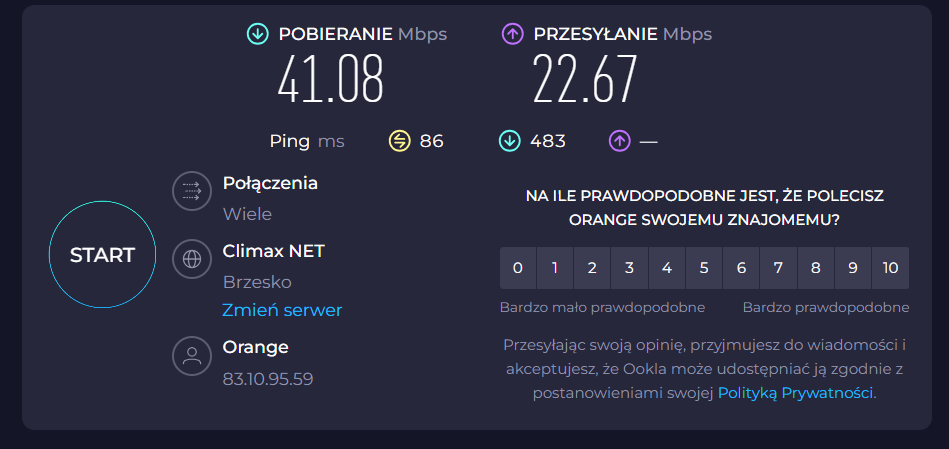This screenshot has height=449, width=949.
Task: Select rating 8 on the scale
Action: 816,268
